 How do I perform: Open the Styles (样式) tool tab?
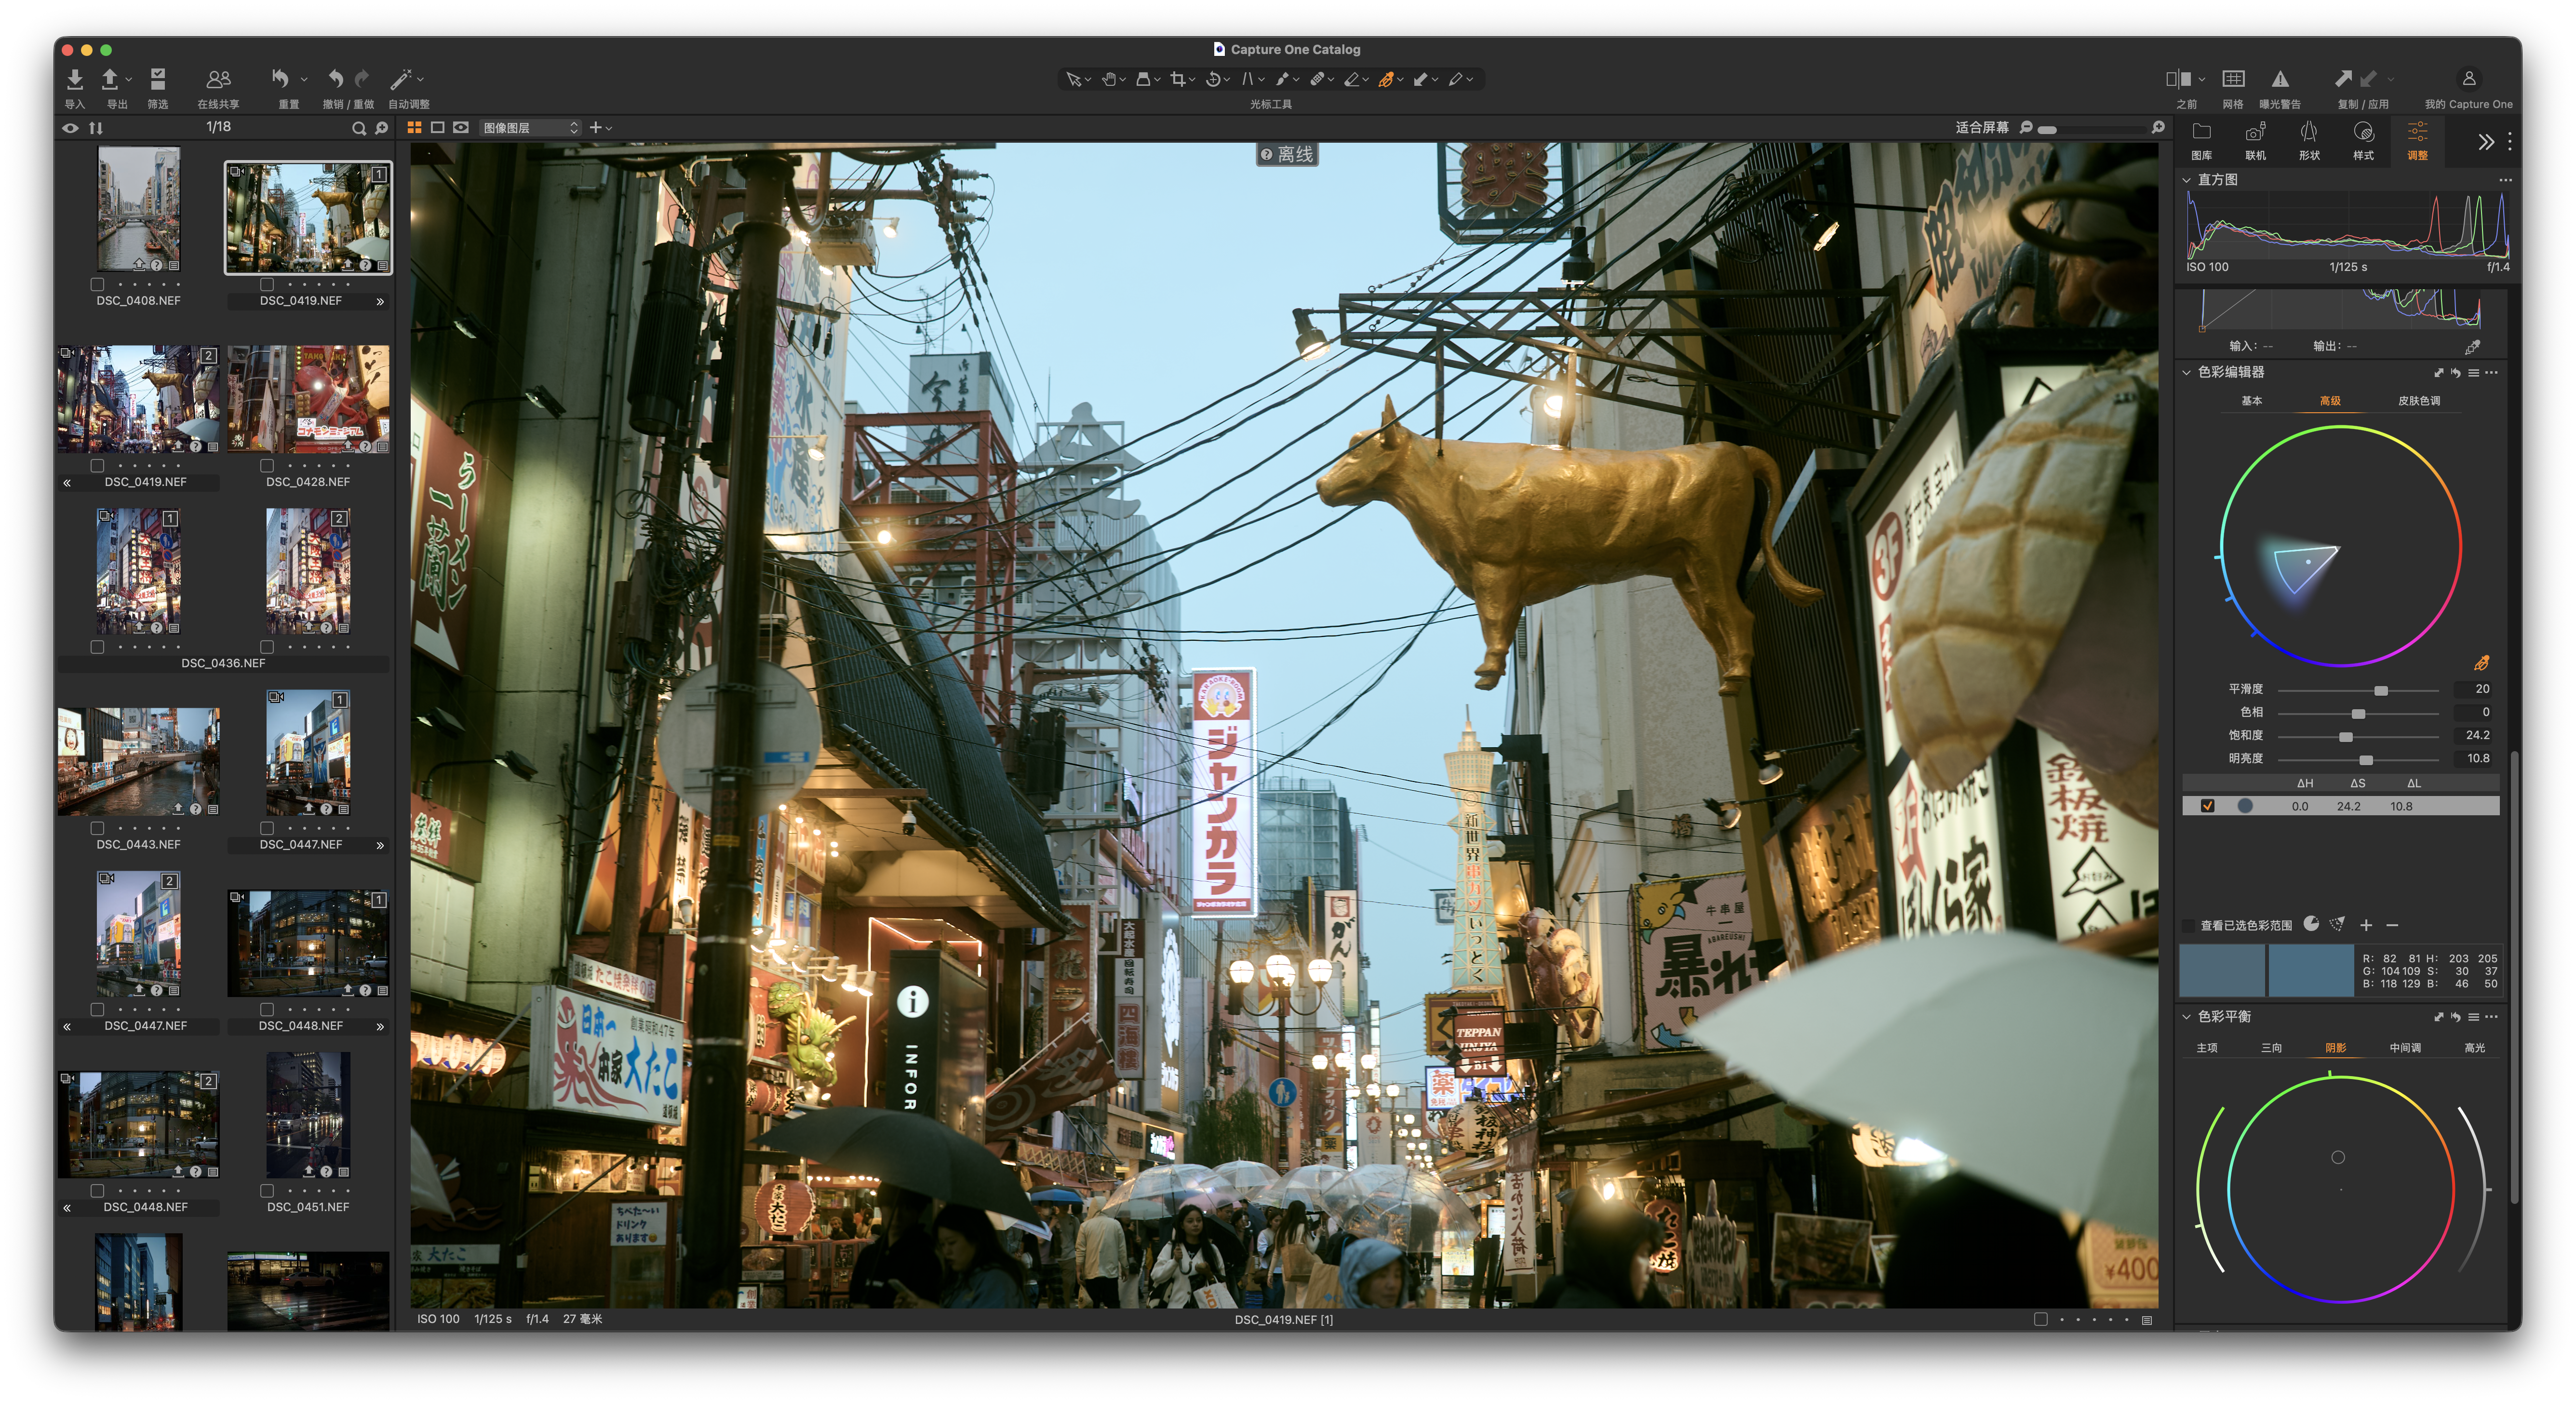(2362, 140)
